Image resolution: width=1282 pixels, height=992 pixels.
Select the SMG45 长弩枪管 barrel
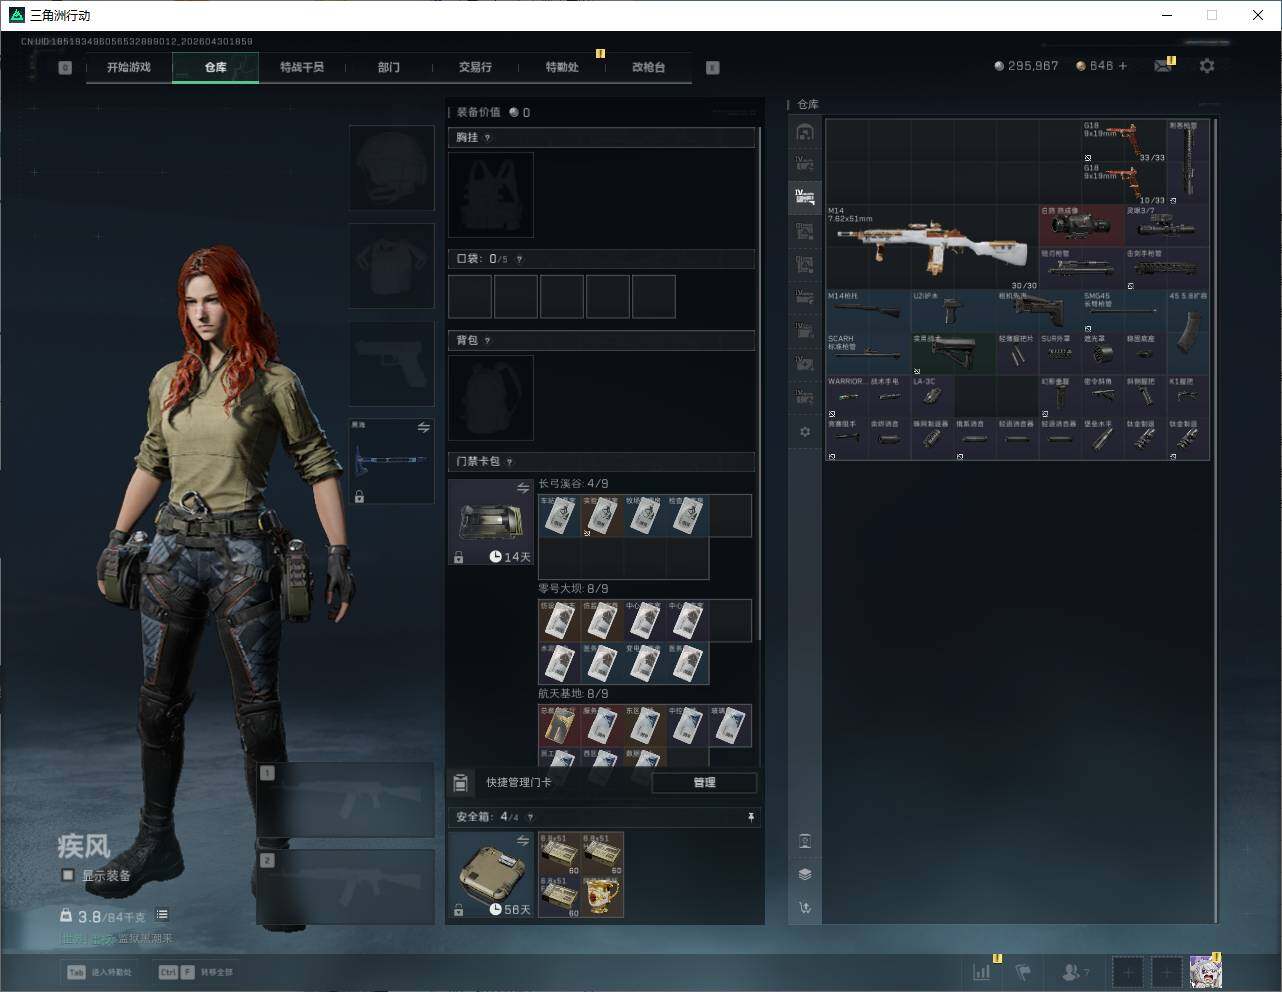[1124, 312]
